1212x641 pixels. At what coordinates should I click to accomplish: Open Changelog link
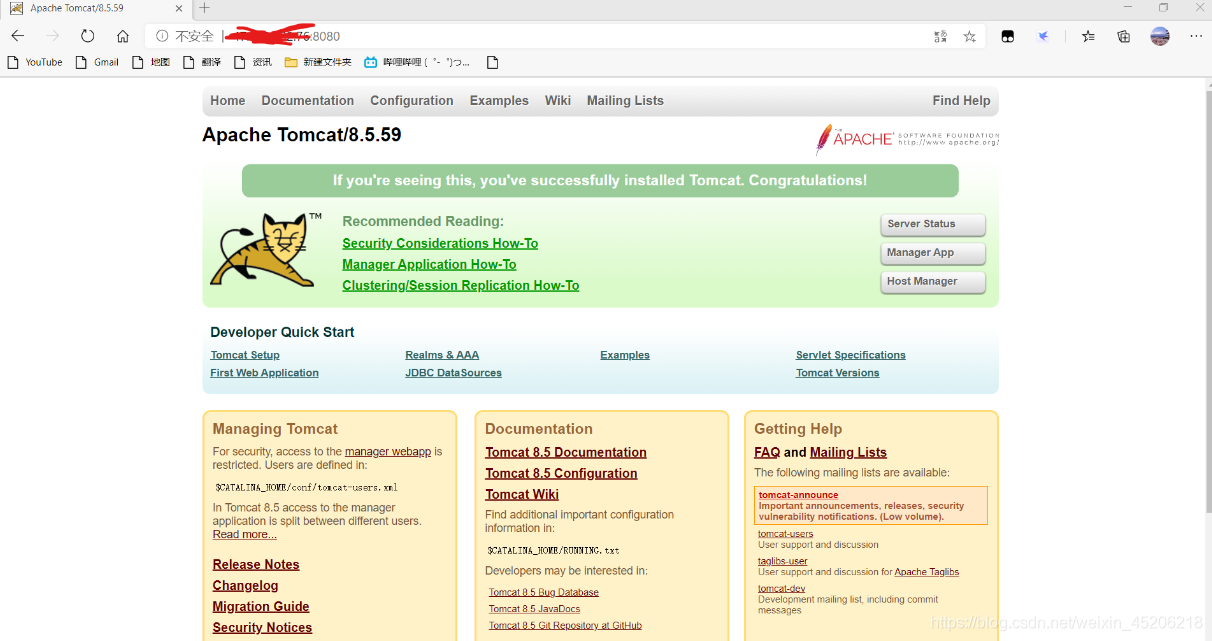point(245,586)
